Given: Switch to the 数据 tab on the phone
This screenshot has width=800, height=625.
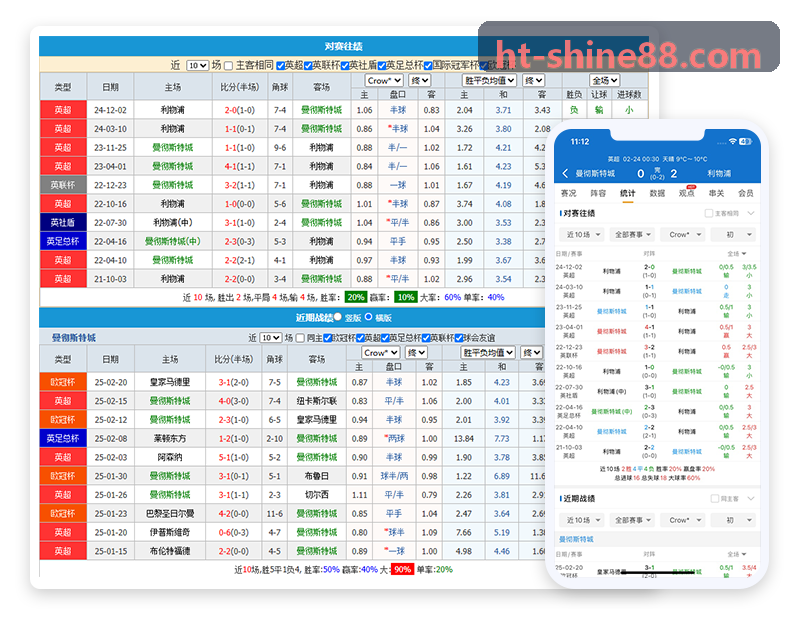Looking at the screenshot, I should pos(657,193).
